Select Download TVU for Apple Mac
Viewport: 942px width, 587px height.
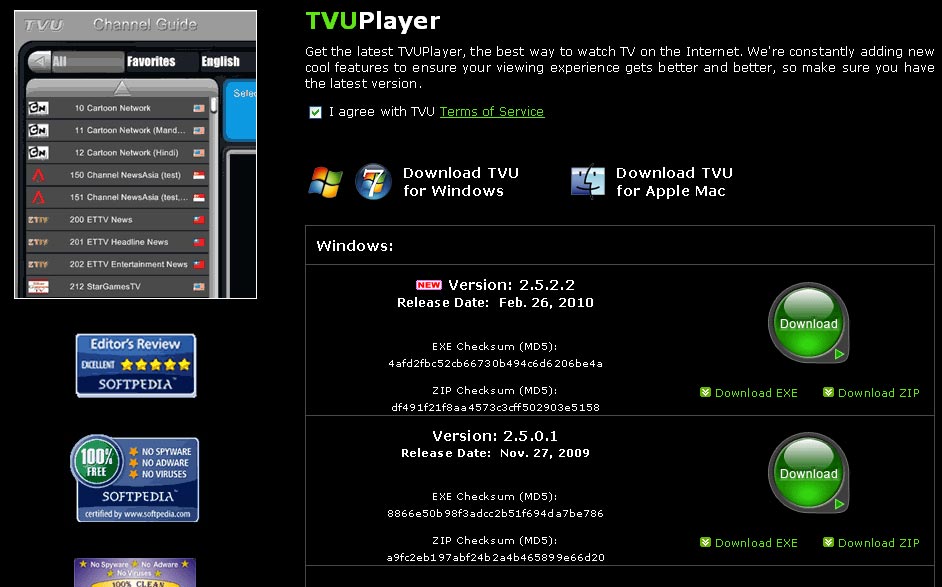[674, 182]
